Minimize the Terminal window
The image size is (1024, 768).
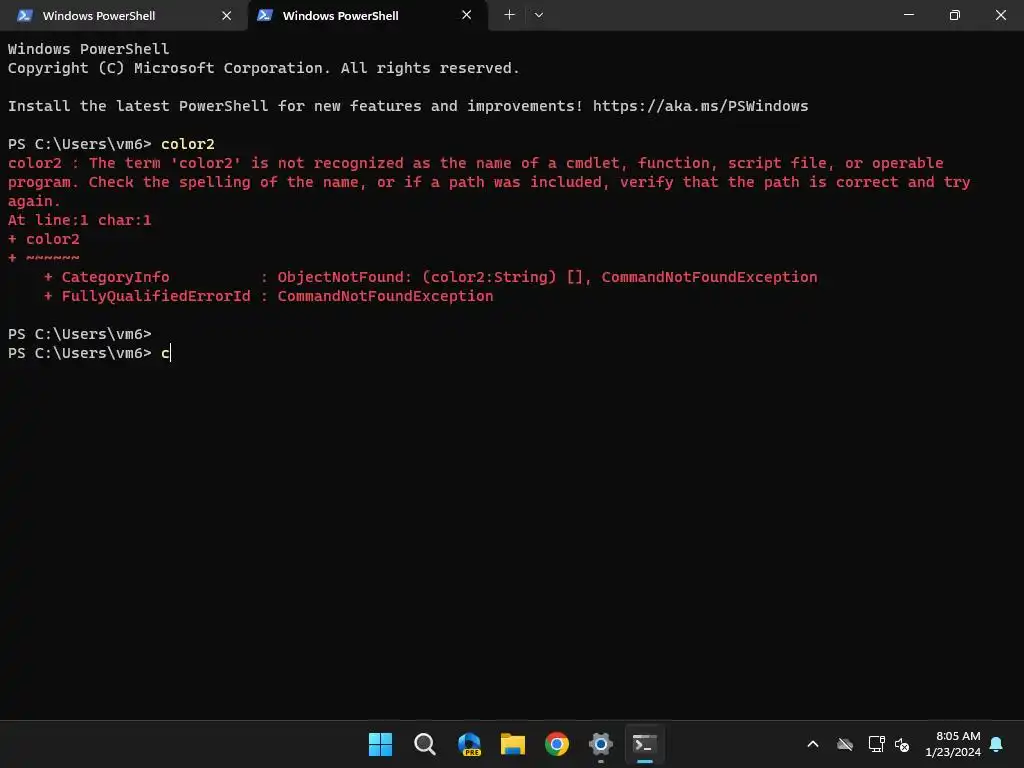click(908, 15)
